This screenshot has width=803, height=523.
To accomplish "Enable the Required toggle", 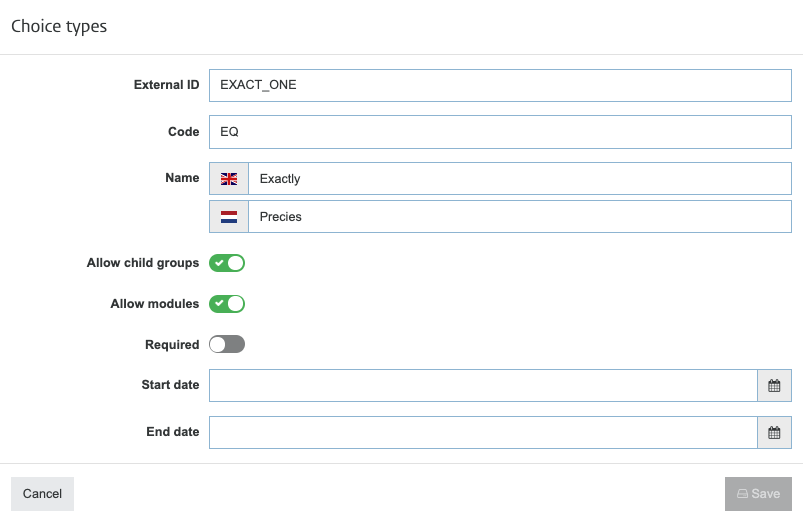I will pyautogui.click(x=227, y=344).
